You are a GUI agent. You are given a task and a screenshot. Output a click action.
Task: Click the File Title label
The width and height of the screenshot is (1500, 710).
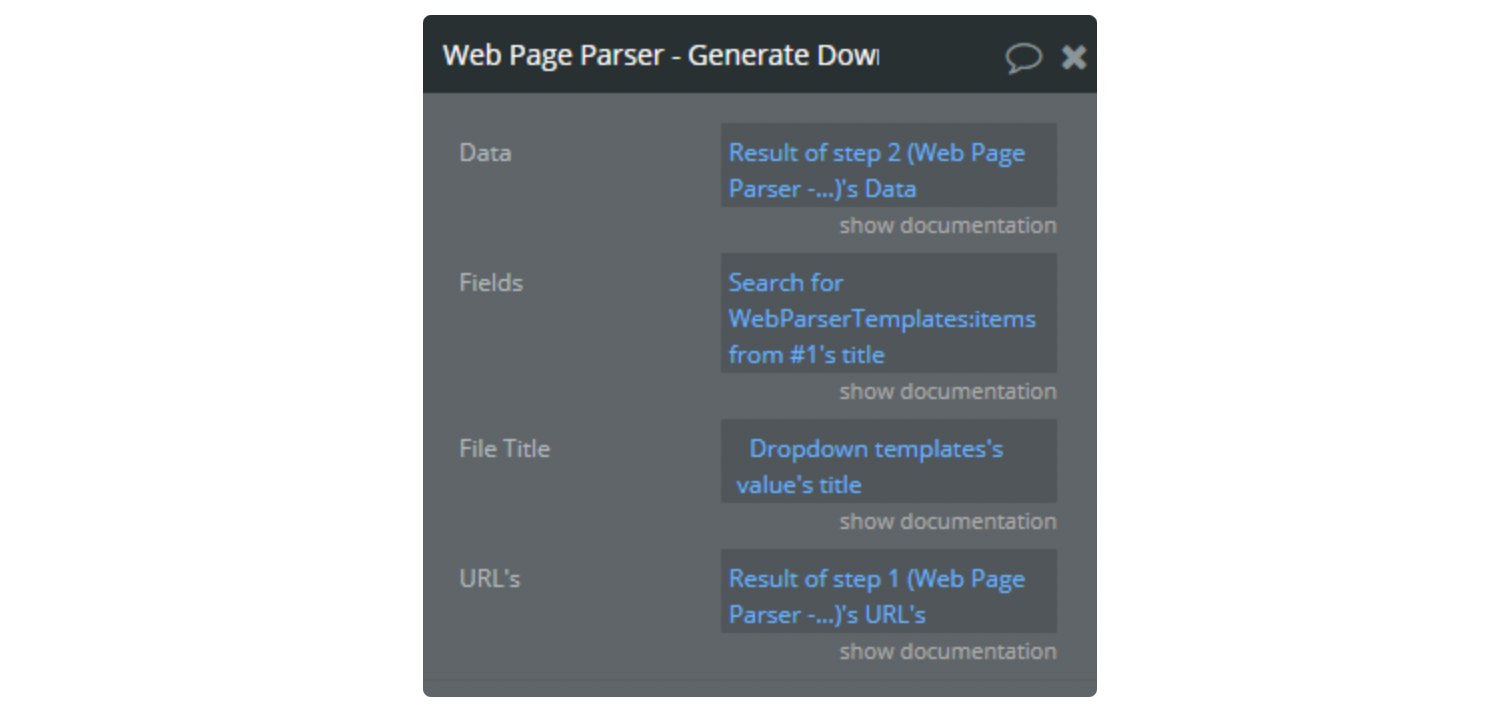tap(504, 449)
